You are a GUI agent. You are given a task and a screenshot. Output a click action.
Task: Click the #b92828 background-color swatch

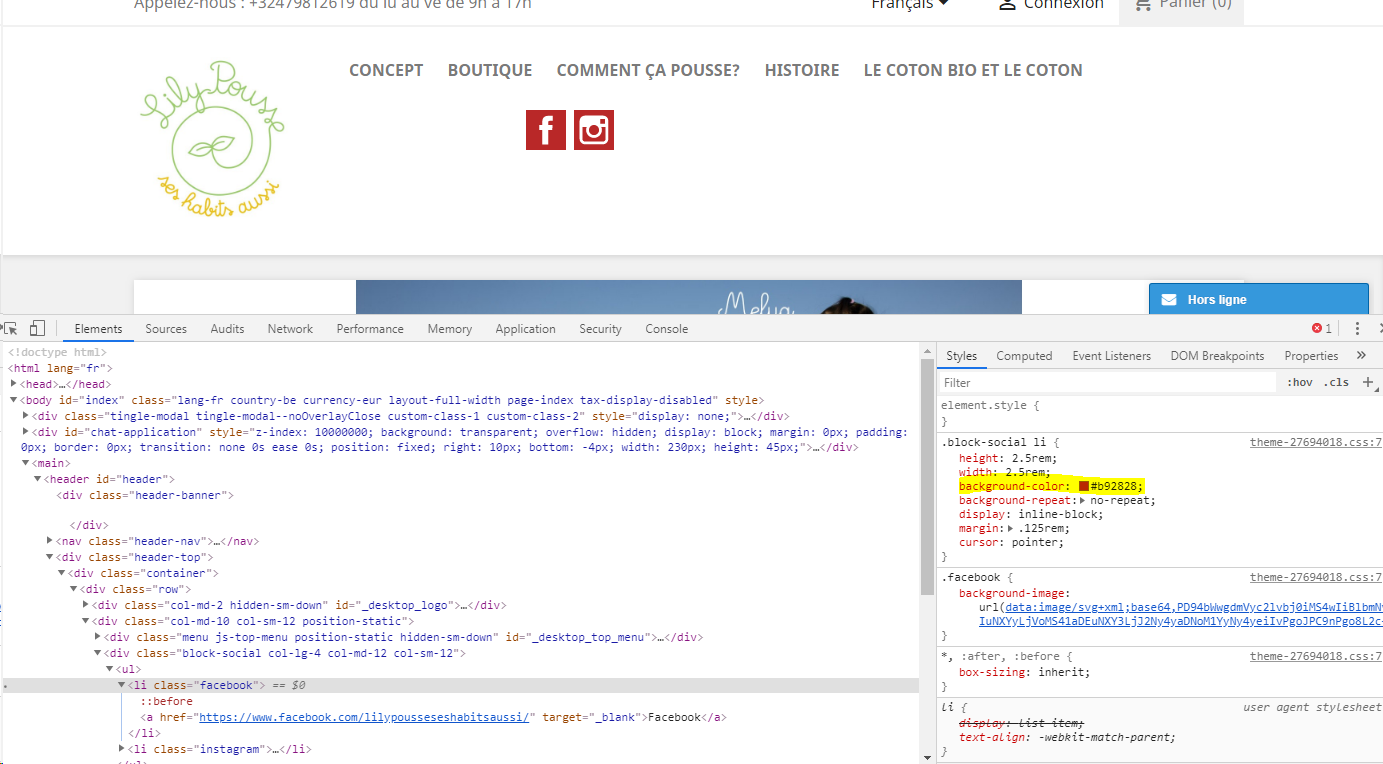point(1084,486)
